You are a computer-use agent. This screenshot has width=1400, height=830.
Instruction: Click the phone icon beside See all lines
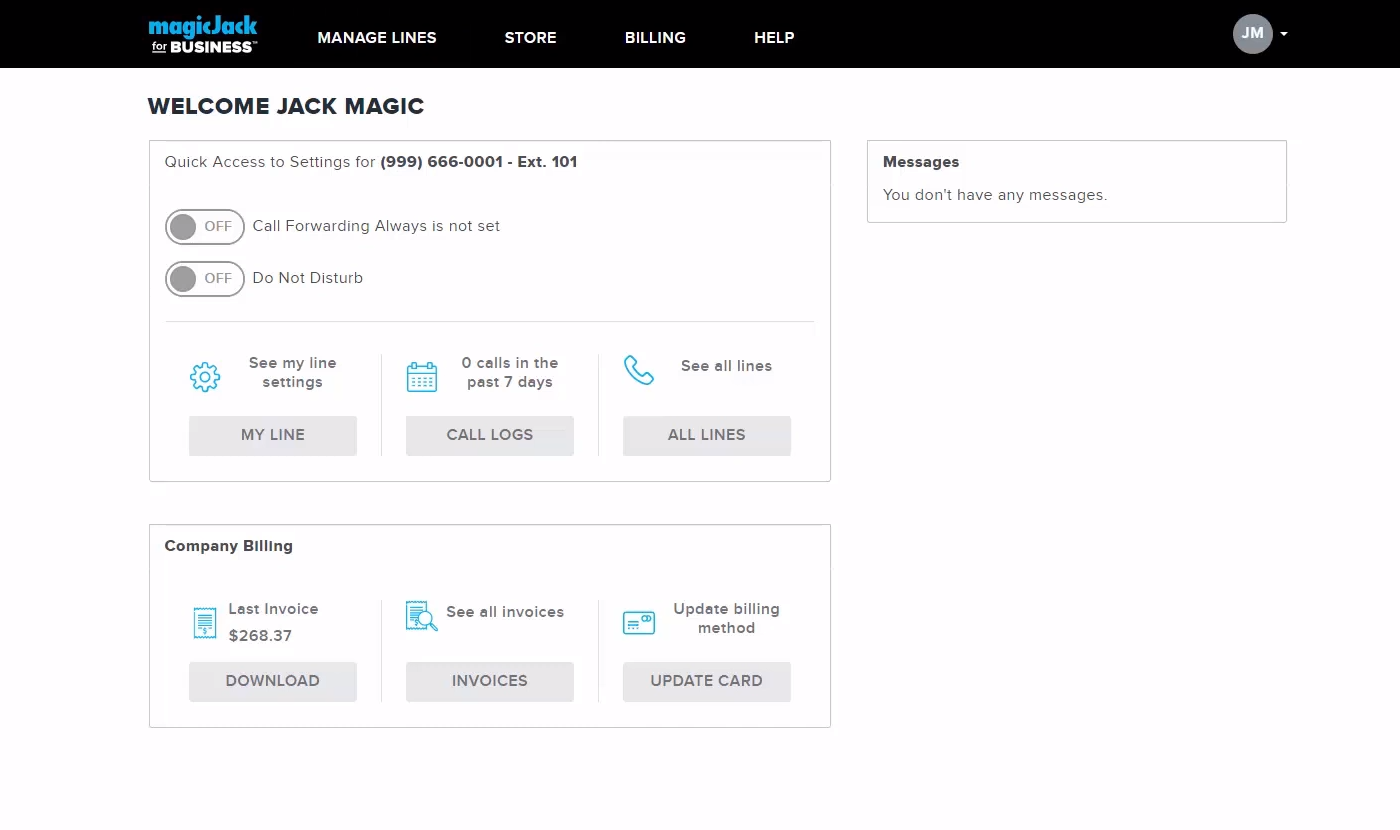click(x=639, y=369)
